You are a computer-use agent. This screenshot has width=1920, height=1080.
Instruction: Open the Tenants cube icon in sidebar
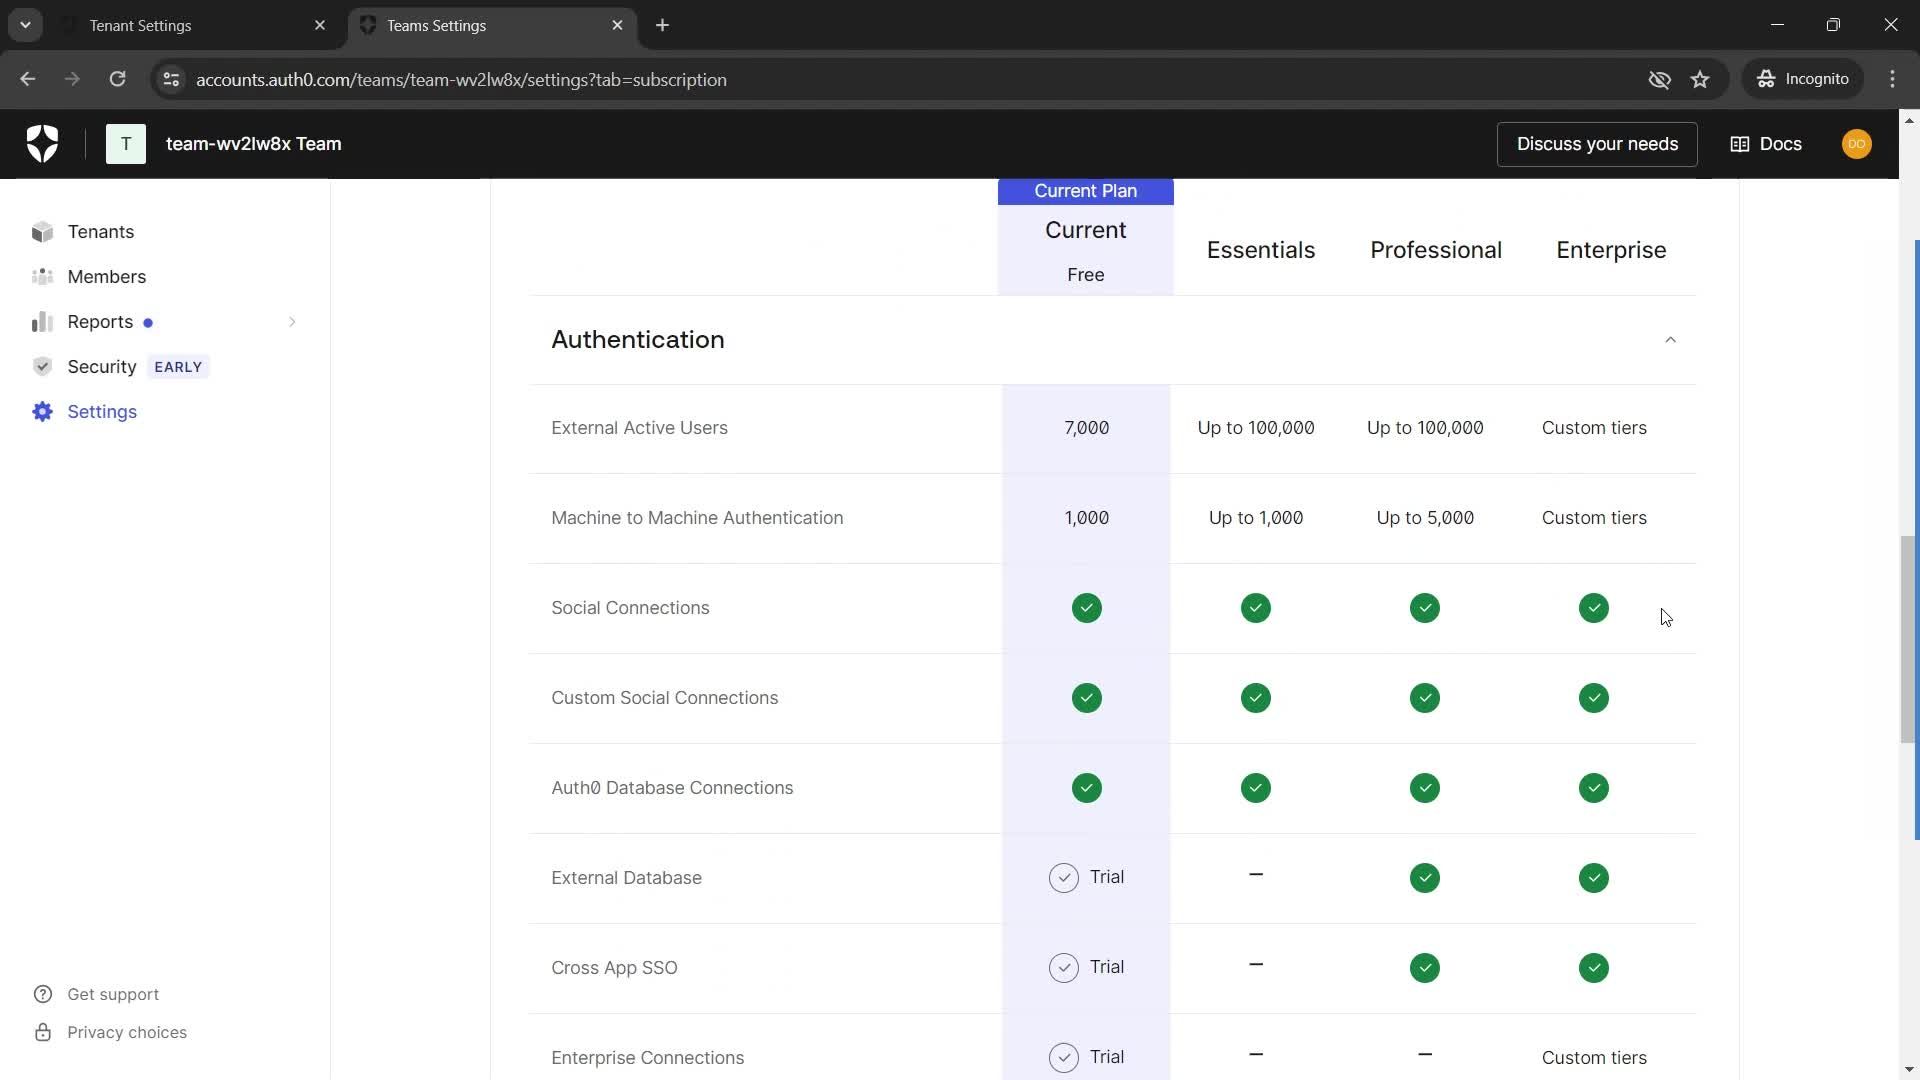(42, 232)
